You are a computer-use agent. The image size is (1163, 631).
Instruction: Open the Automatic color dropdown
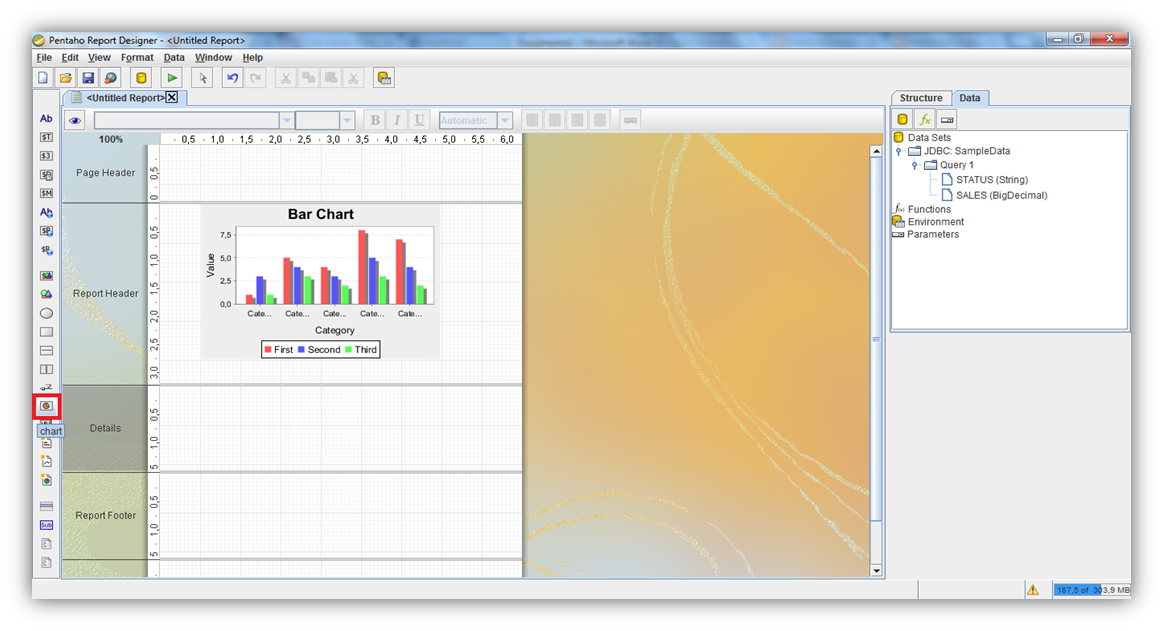[505, 120]
